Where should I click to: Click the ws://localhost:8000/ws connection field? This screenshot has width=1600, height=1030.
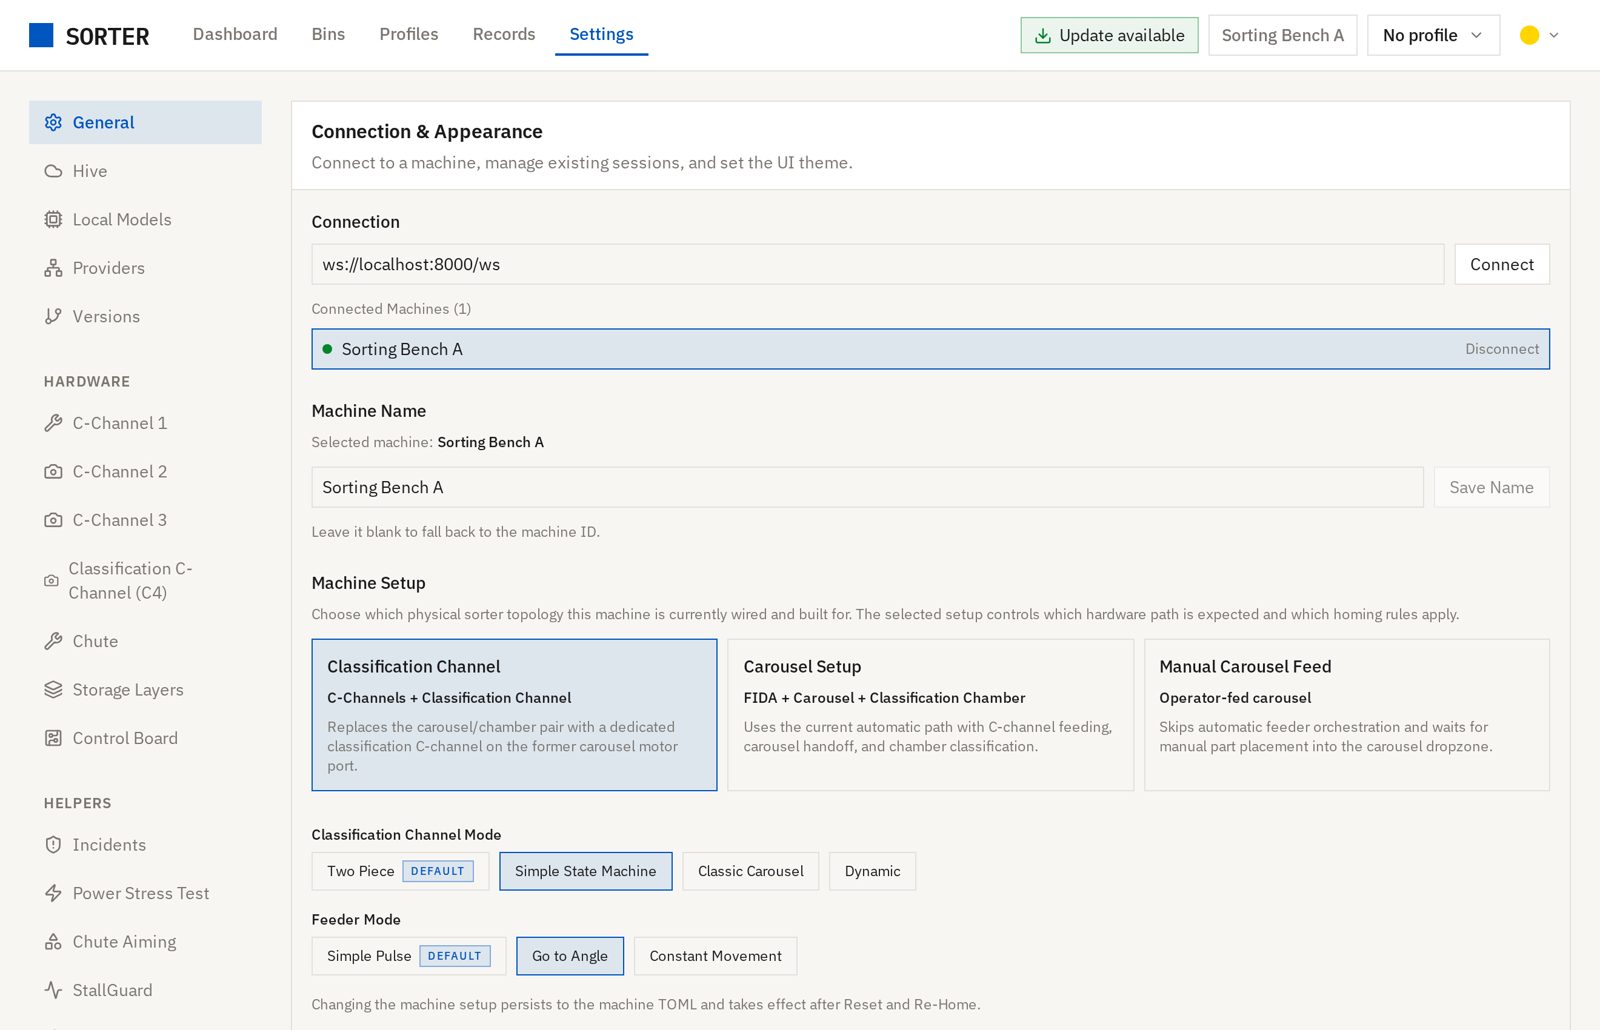click(x=878, y=264)
